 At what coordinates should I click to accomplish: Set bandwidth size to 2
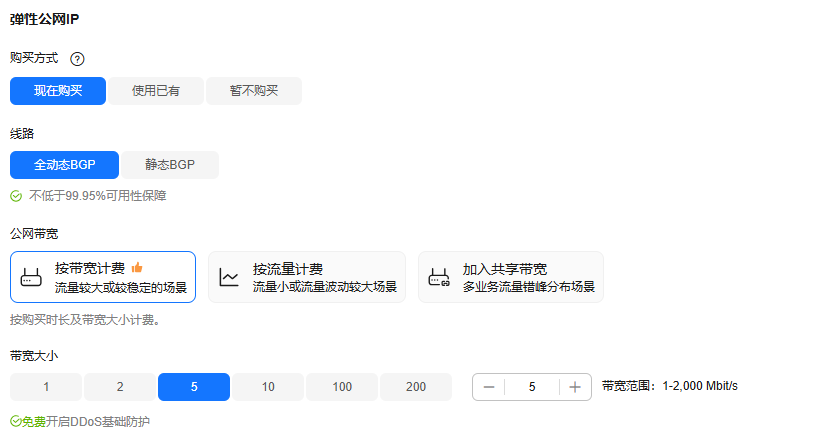120,387
